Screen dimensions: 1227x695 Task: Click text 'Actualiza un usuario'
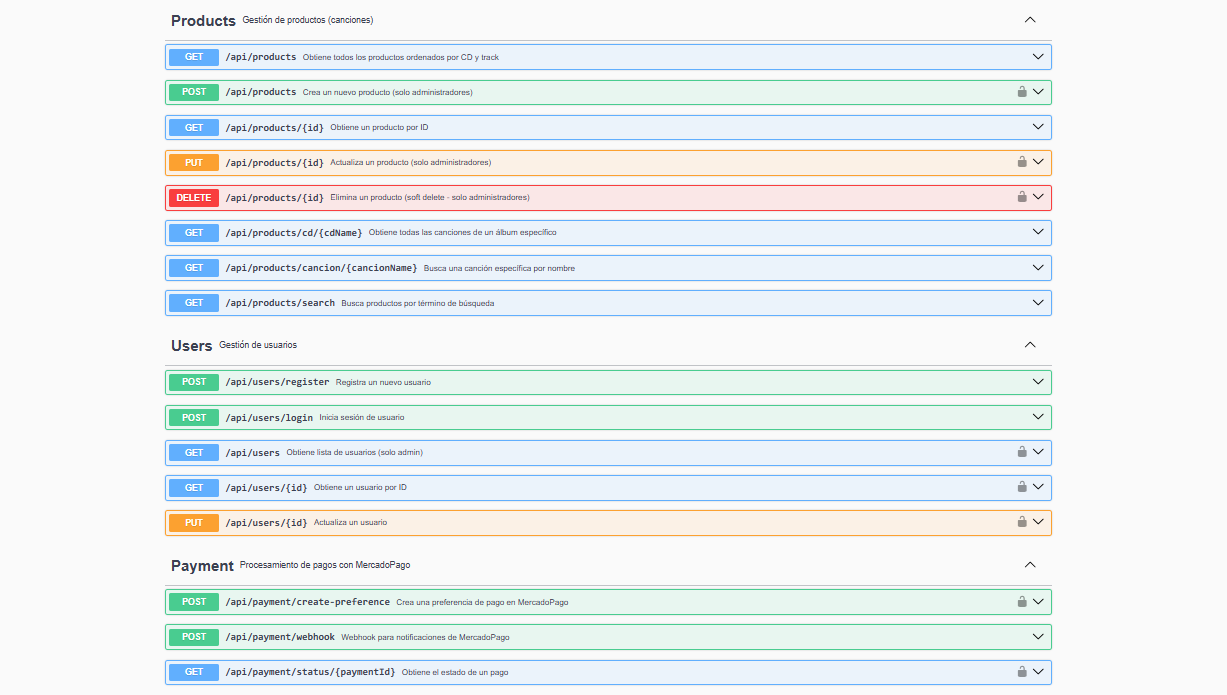350,522
